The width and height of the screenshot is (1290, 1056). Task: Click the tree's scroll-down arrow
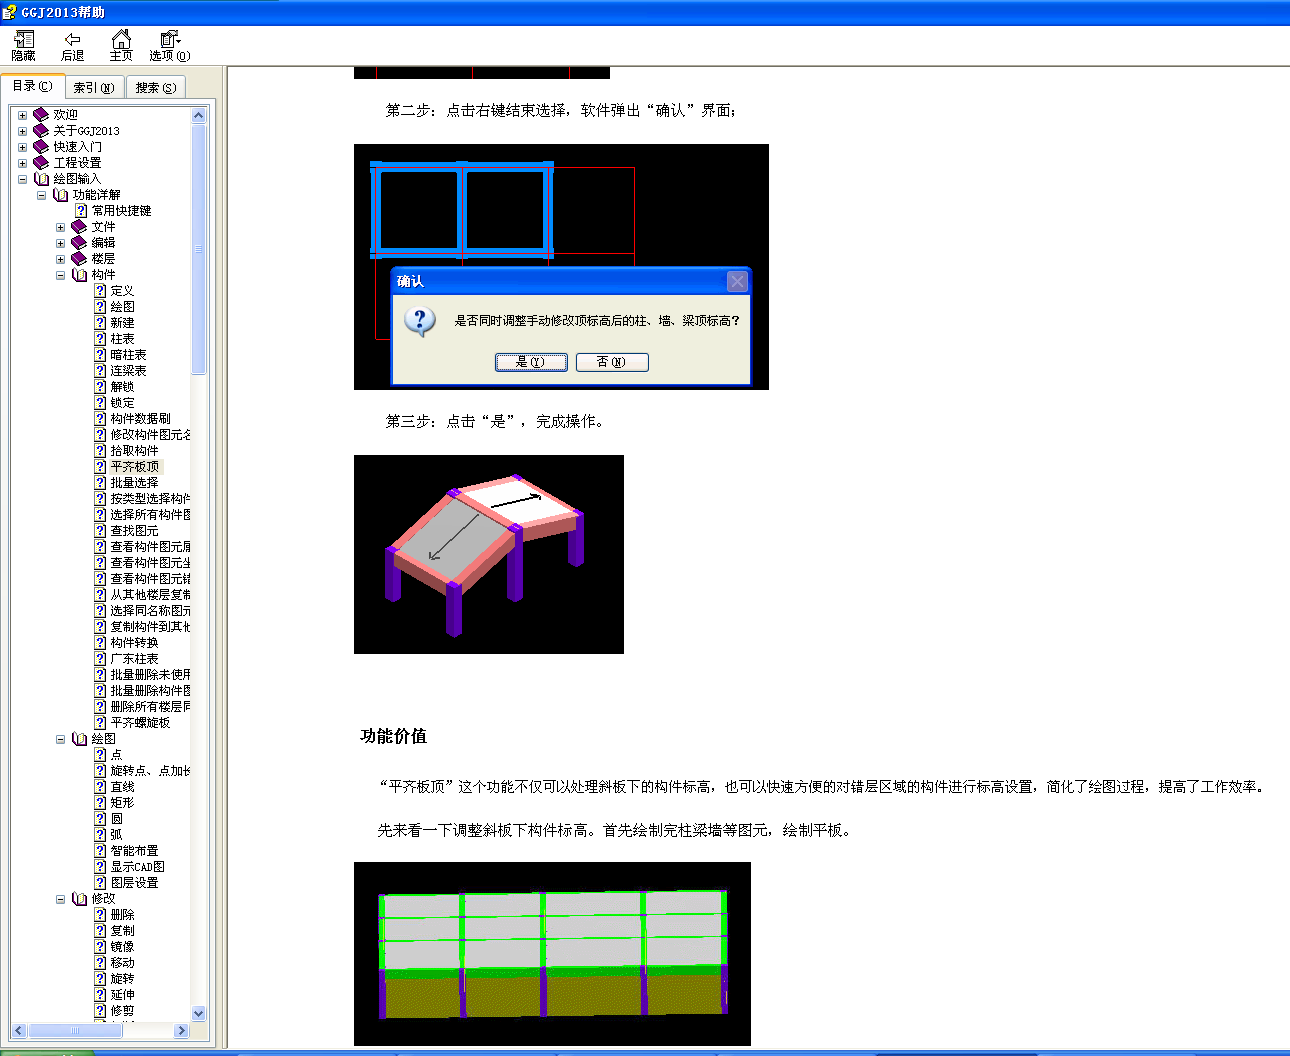tap(198, 1013)
